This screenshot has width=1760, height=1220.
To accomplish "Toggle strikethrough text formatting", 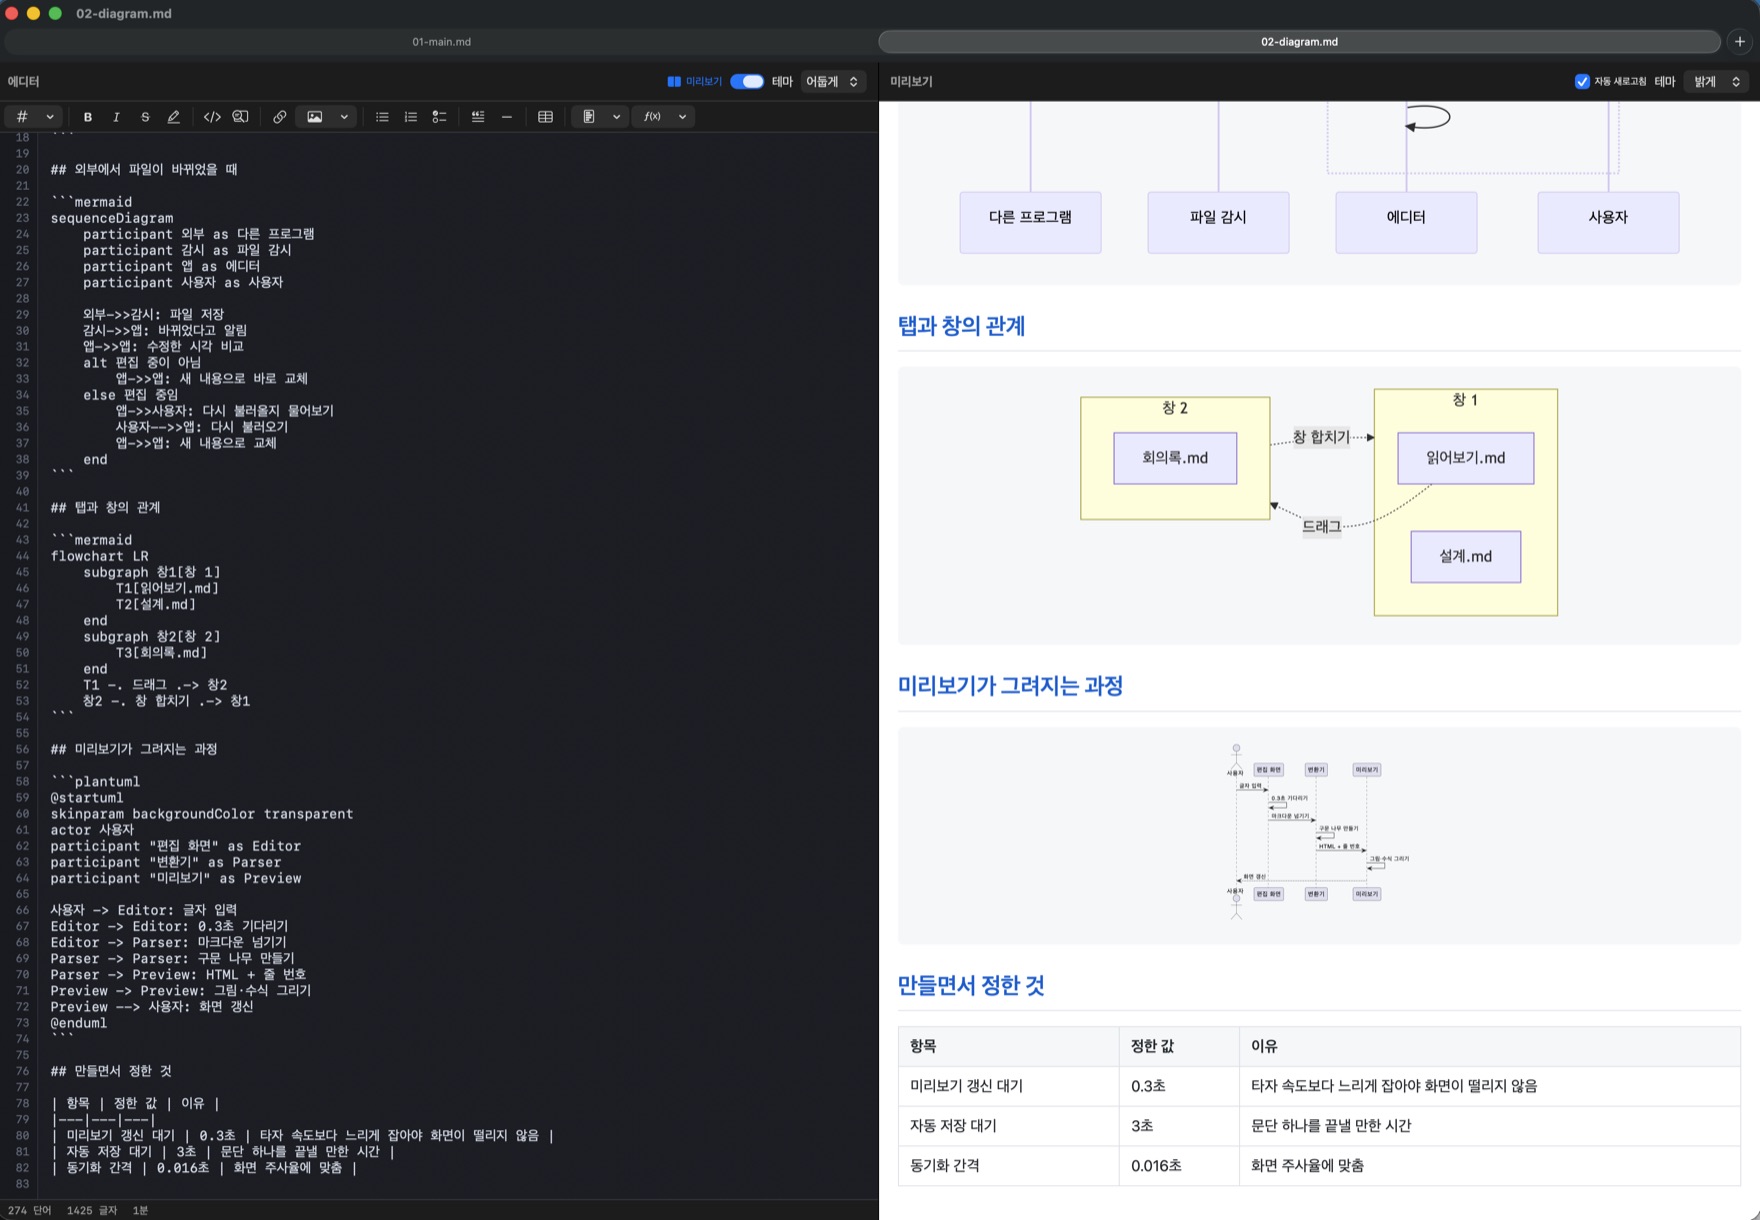I will coord(145,117).
